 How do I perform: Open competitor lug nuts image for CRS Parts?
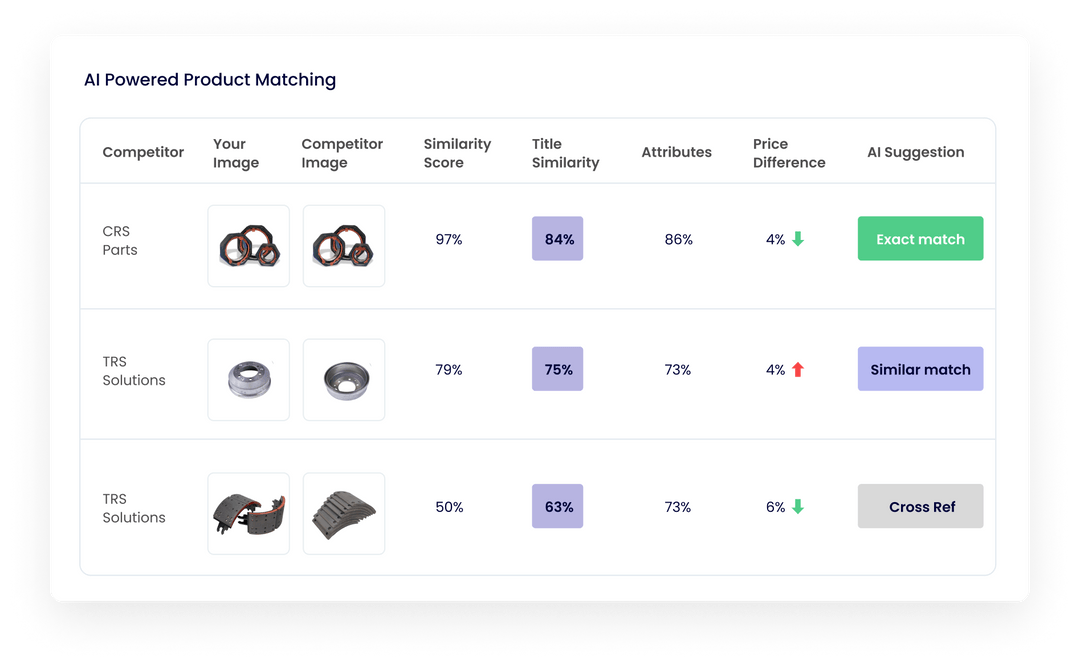343,246
